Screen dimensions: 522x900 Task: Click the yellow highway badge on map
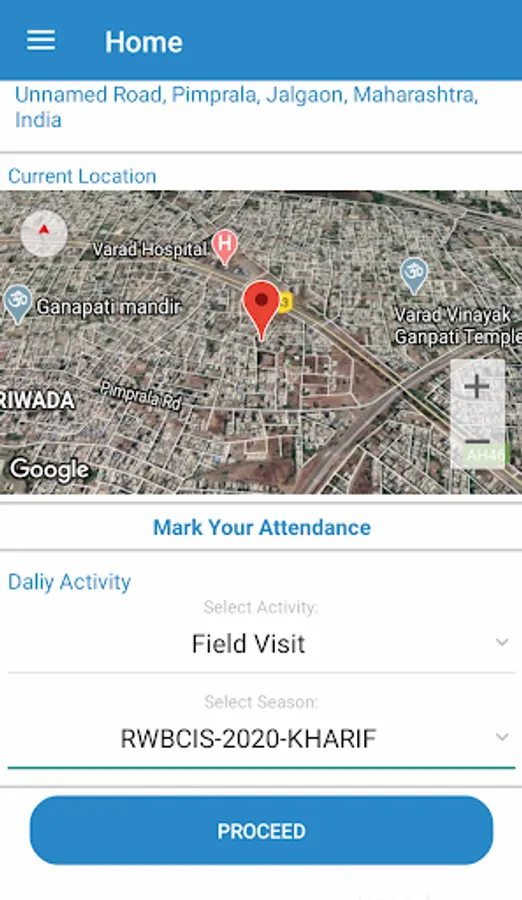click(x=285, y=301)
